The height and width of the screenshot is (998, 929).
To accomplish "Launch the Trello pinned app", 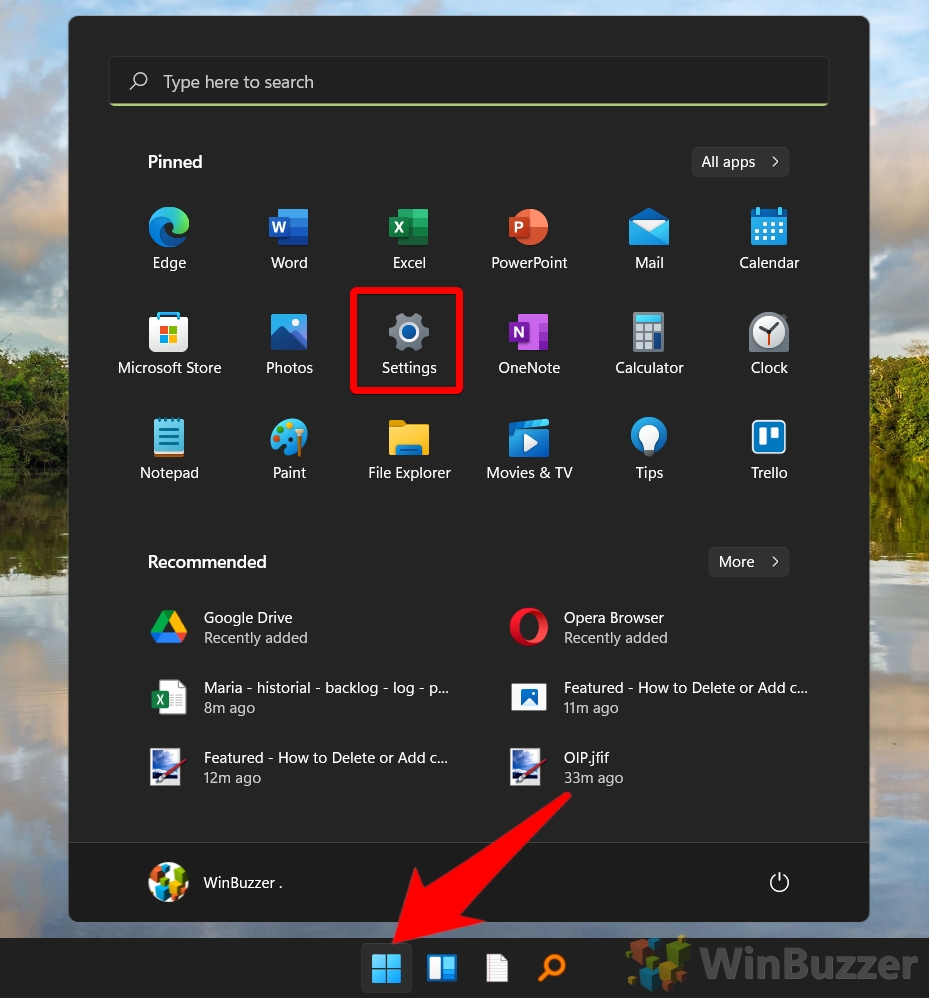I will pos(769,448).
